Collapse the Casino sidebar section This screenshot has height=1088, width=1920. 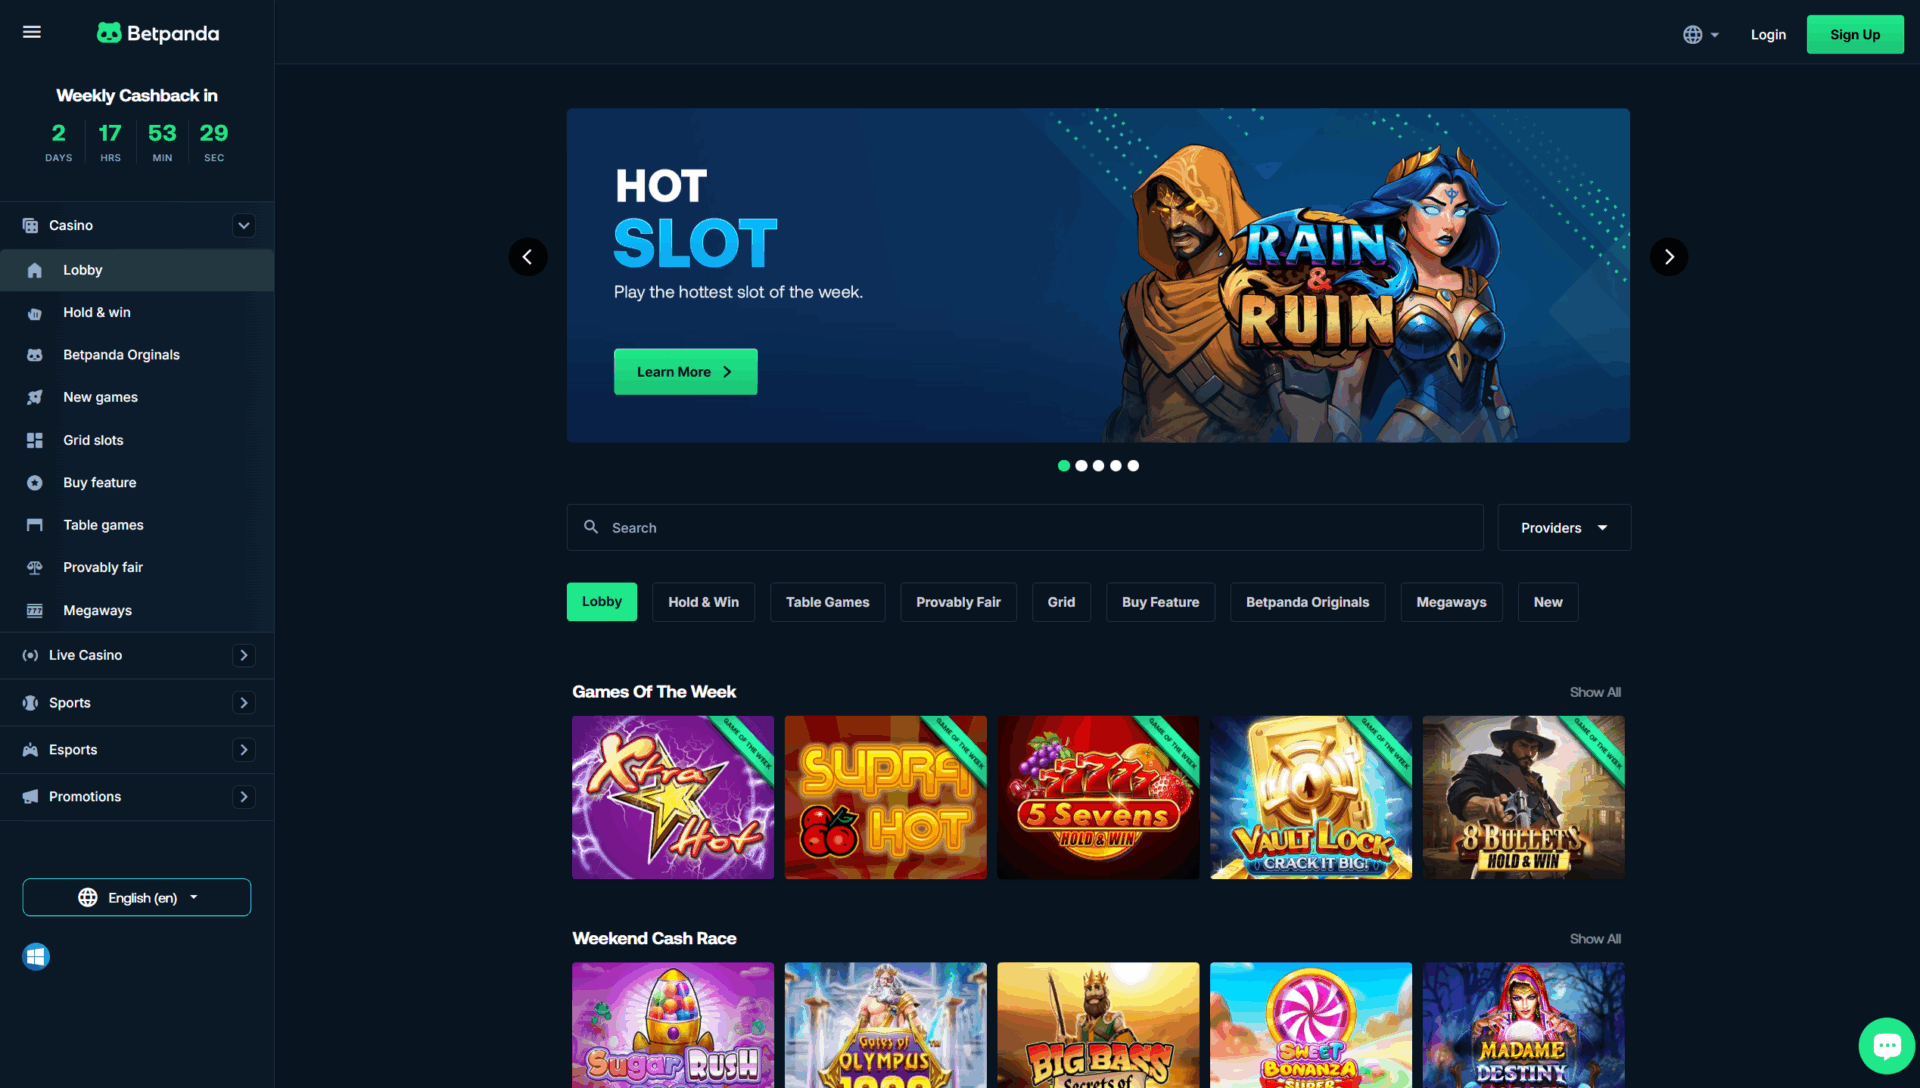(243, 226)
